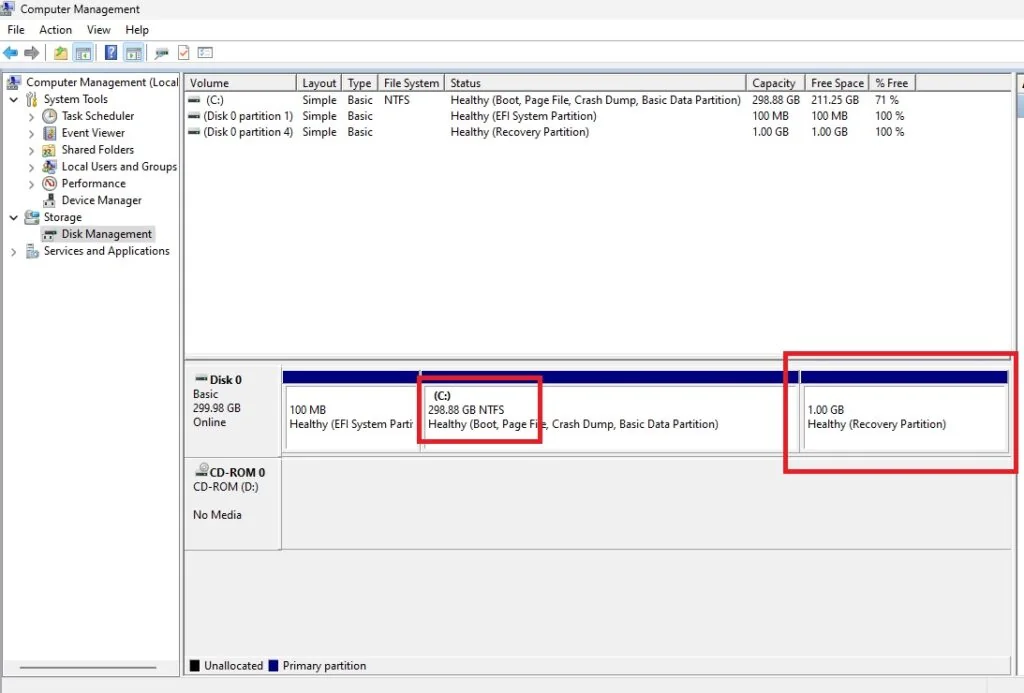
Task: Click the Computer Management (Local) root icon
Action: 13,82
